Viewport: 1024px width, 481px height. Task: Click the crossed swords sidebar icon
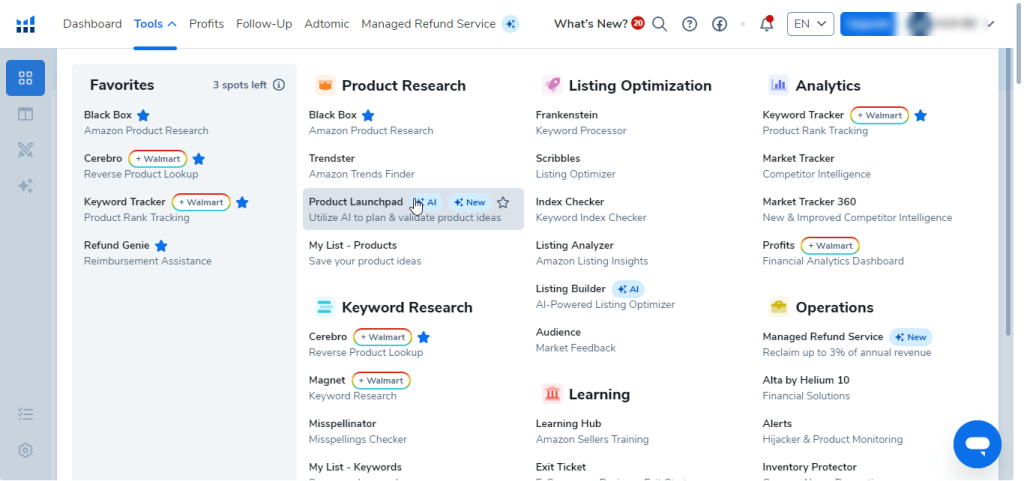(25, 150)
